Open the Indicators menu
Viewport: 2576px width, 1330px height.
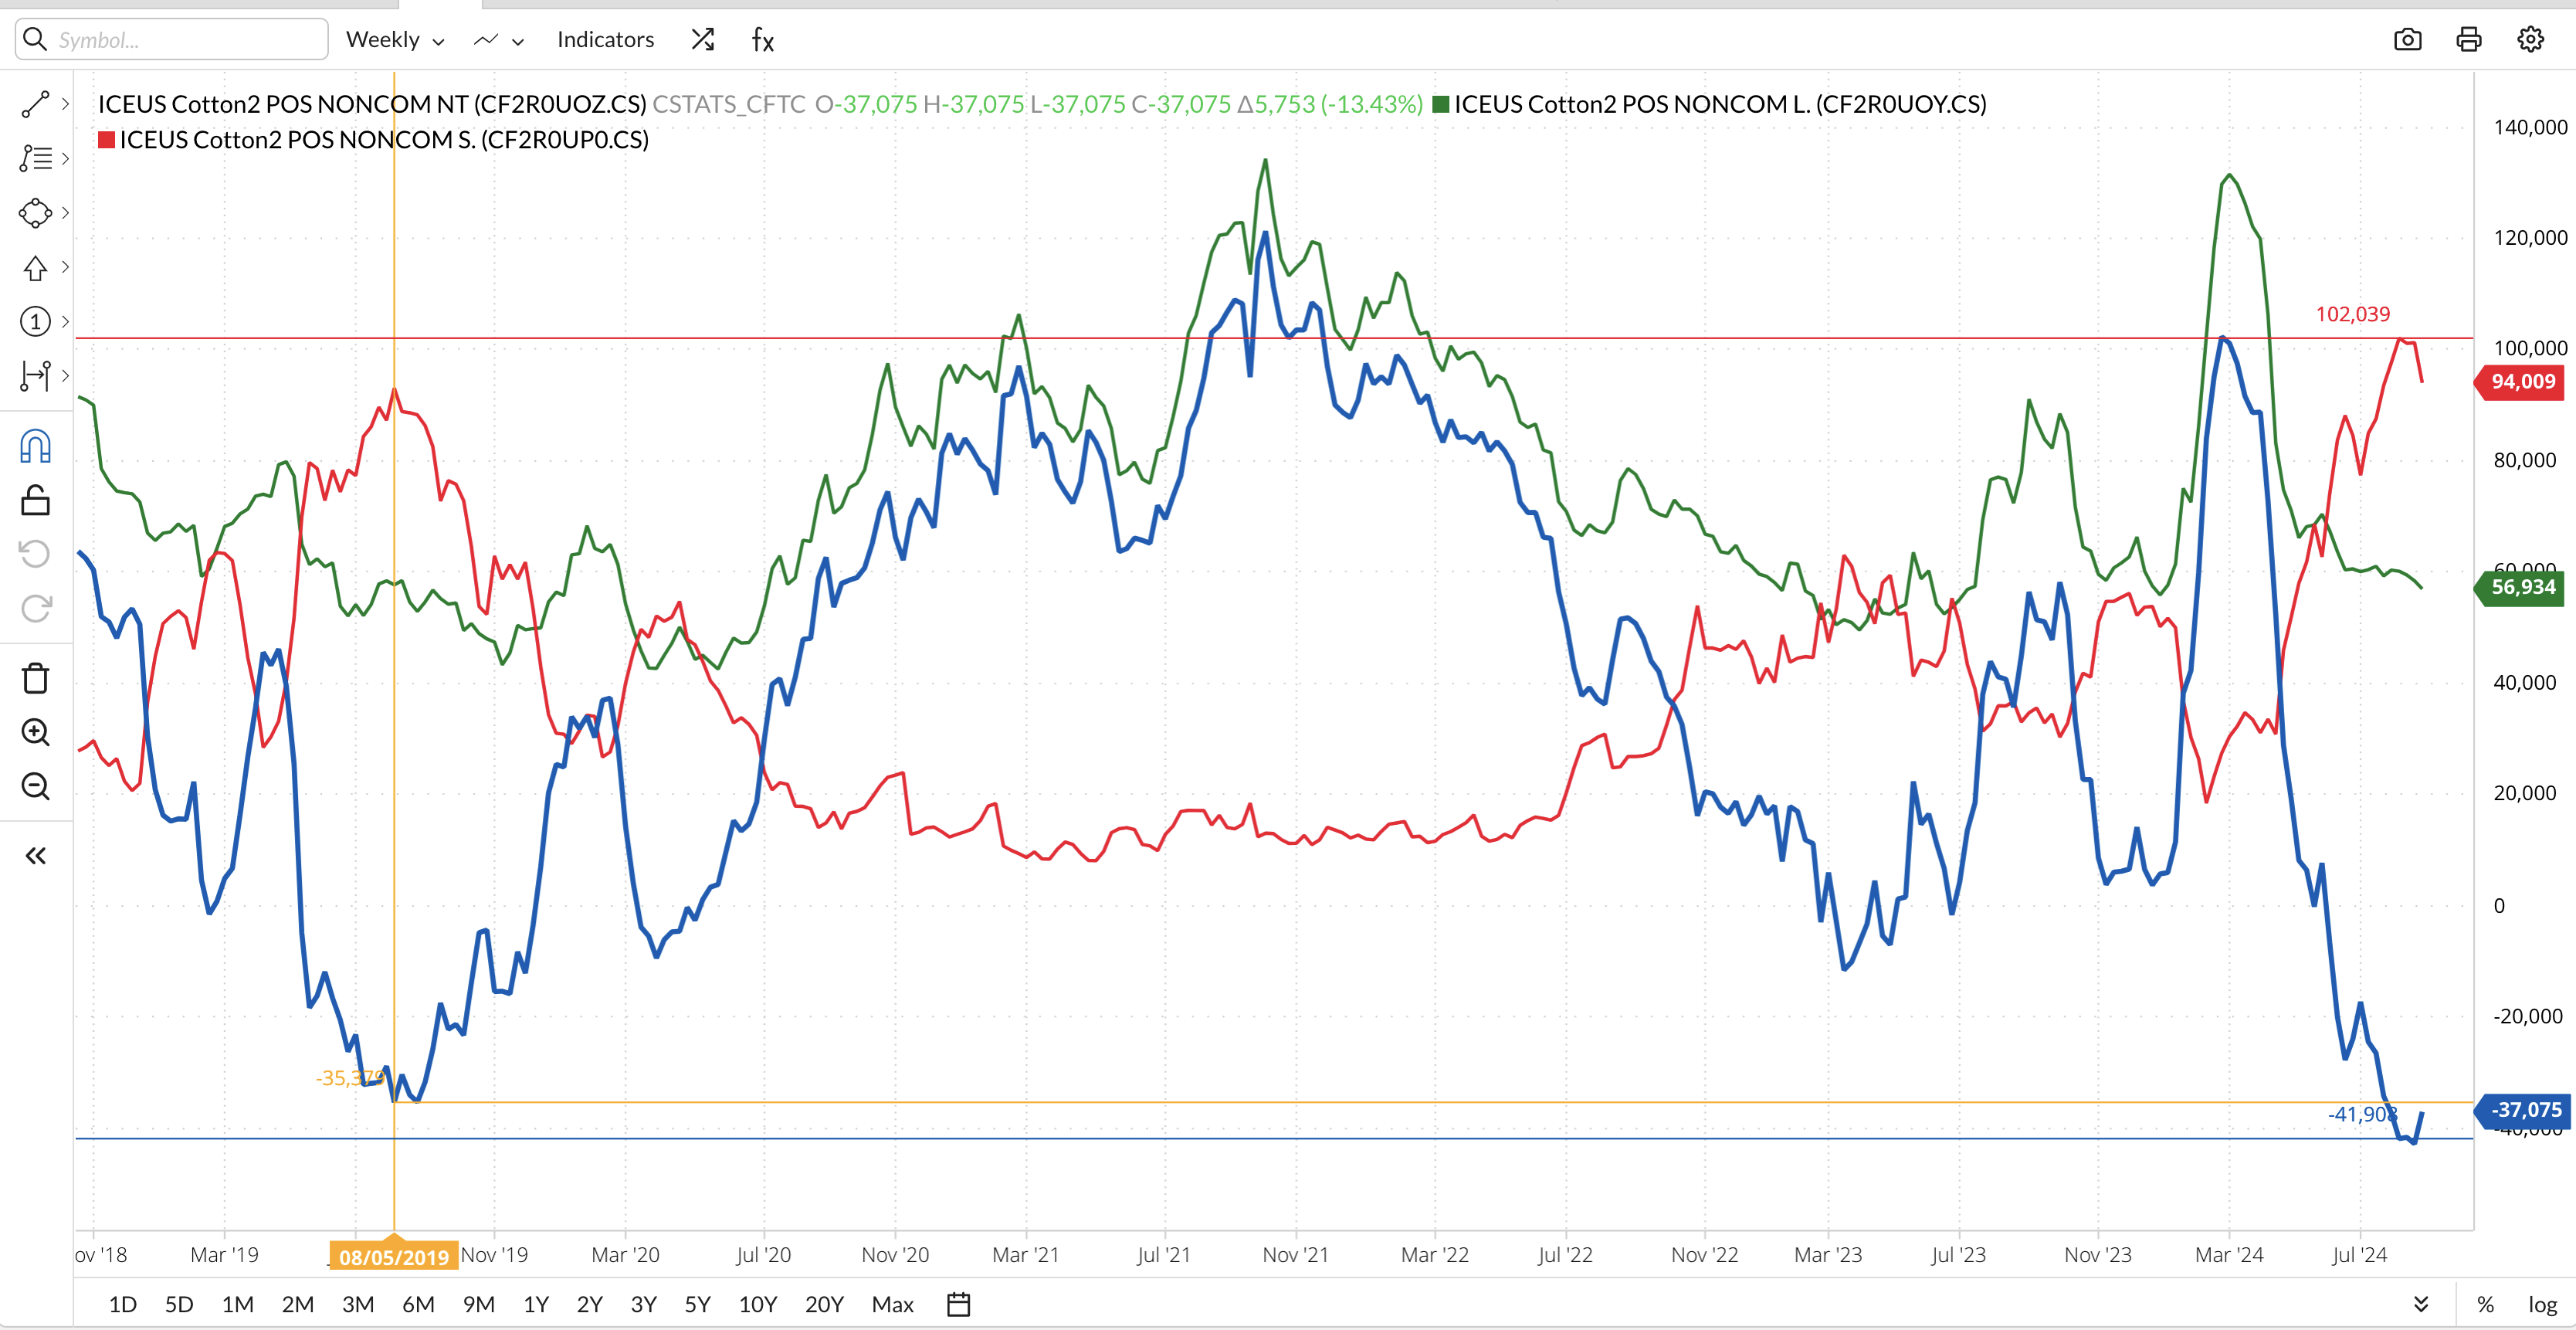tap(605, 40)
